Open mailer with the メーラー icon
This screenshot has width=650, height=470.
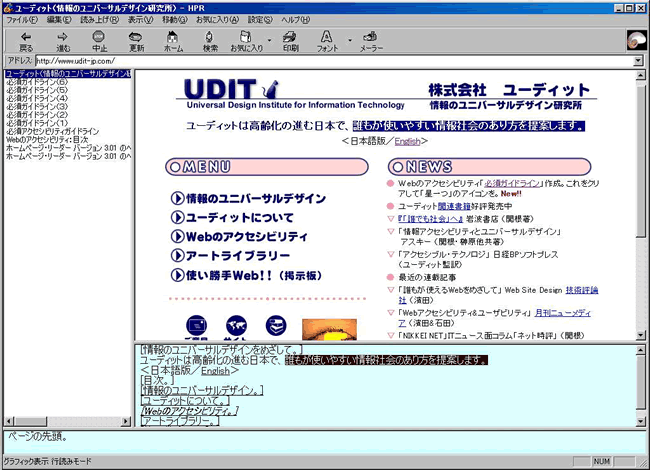[371, 42]
